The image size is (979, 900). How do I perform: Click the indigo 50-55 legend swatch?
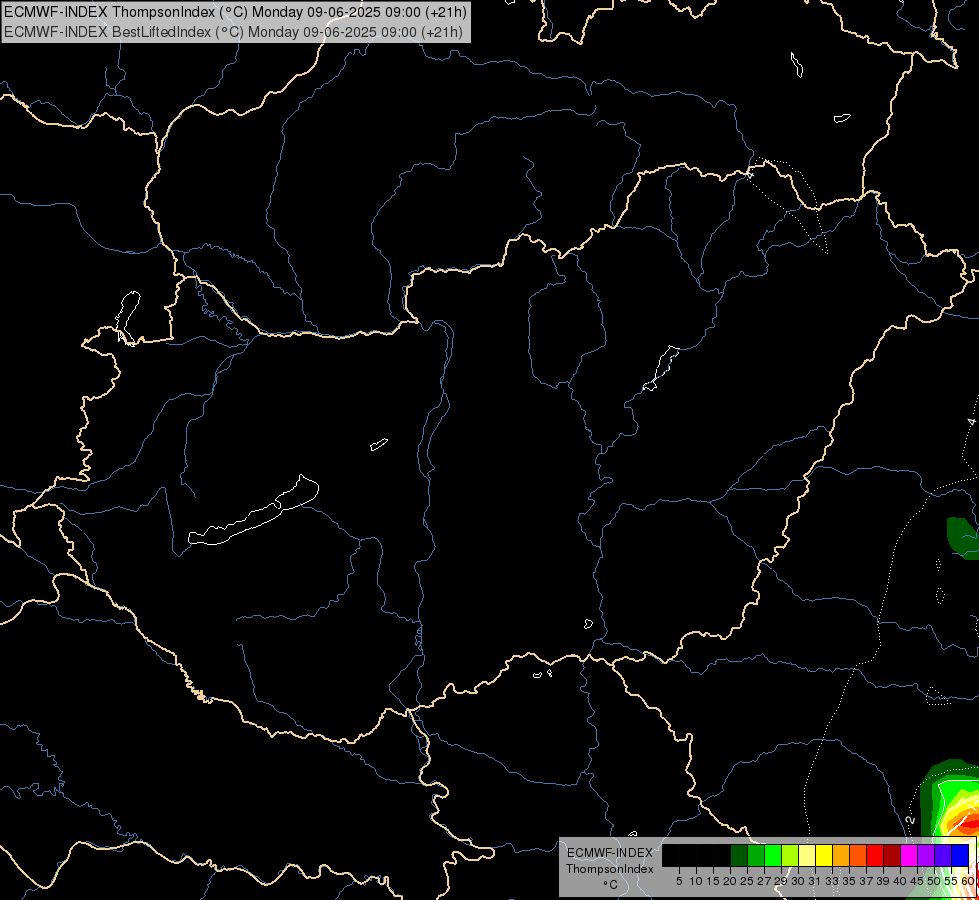(x=943, y=855)
